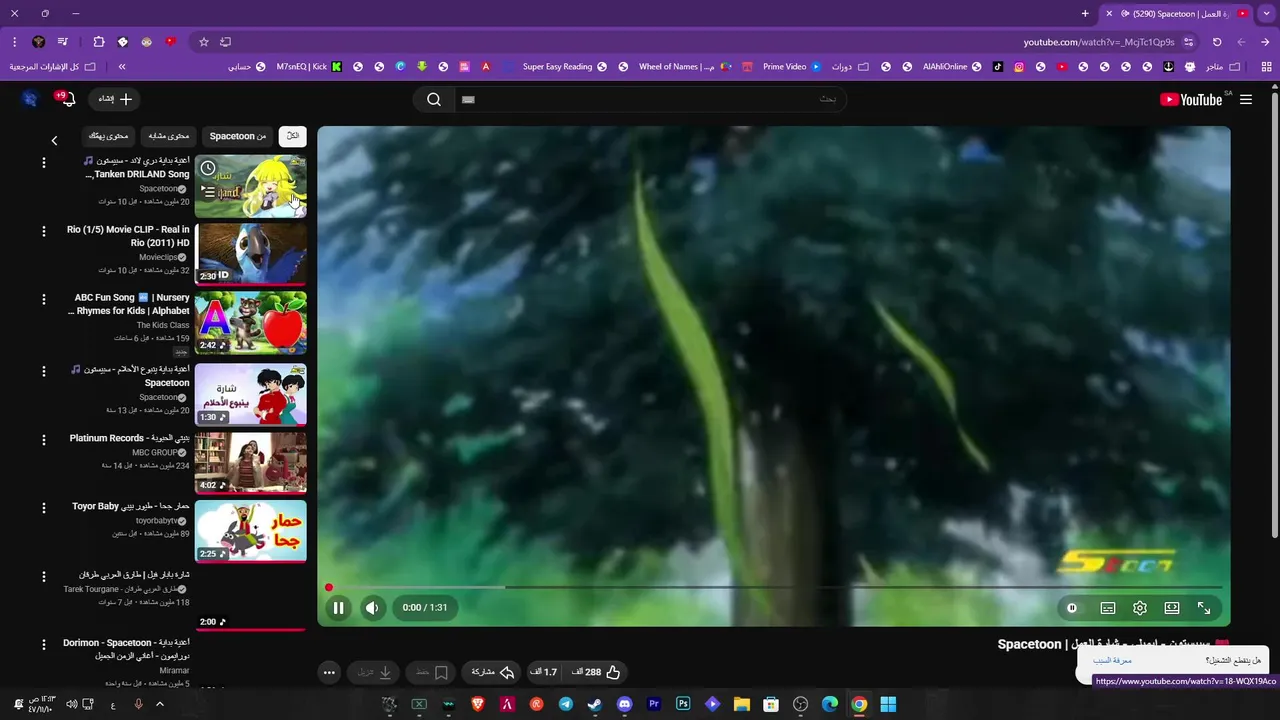
Task: Select the محتوى مشابه chip
Action: (x=169, y=136)
